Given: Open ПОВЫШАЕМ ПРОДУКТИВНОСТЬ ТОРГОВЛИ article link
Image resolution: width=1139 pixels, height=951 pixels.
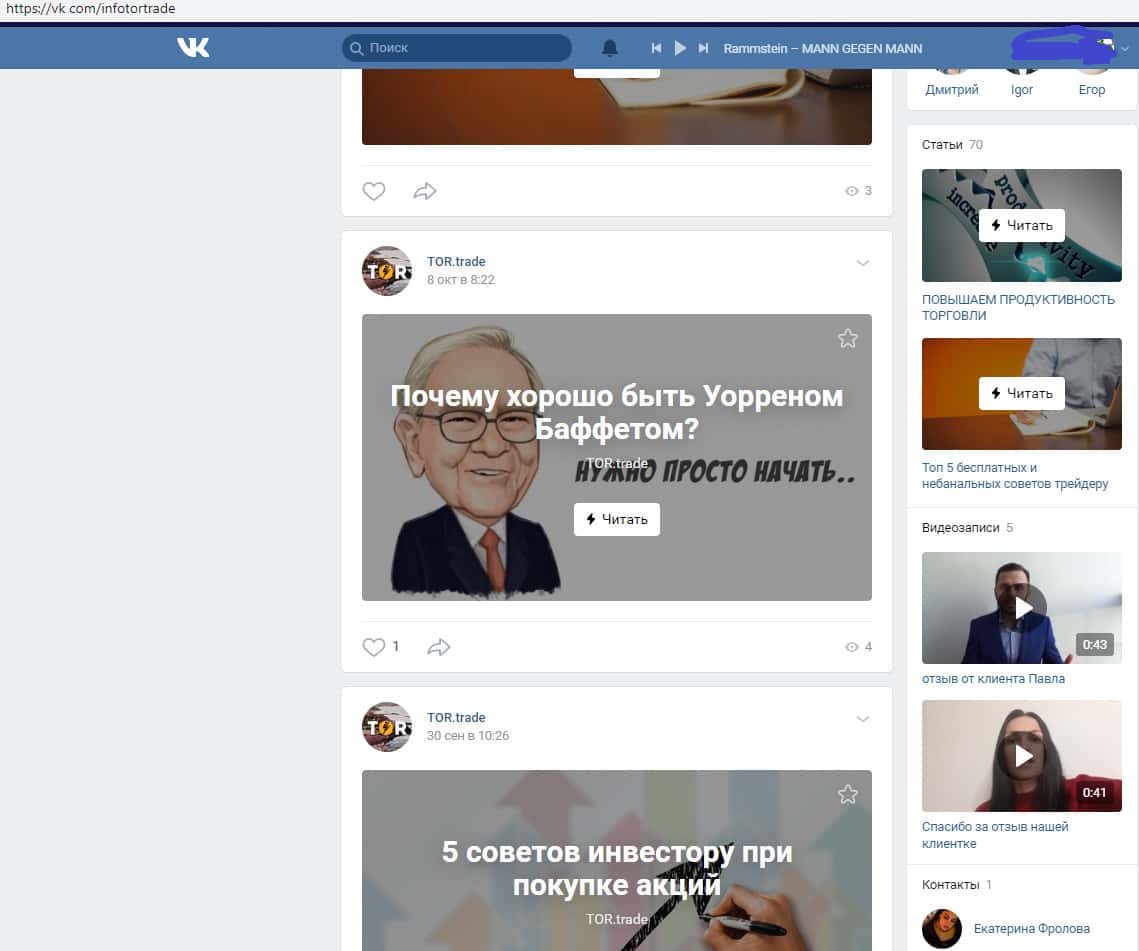Looking at the screenshot, I should click(x=1018, y=307).
